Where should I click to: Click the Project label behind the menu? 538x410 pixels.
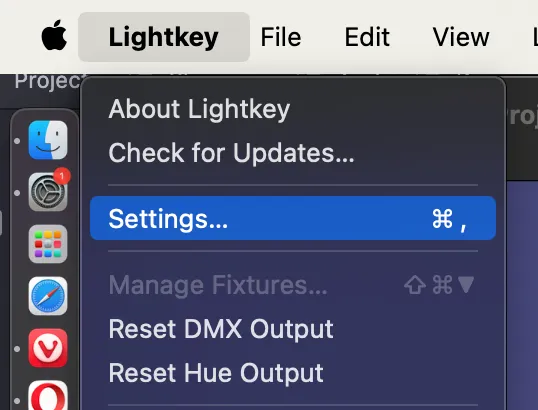coord(47,82)
